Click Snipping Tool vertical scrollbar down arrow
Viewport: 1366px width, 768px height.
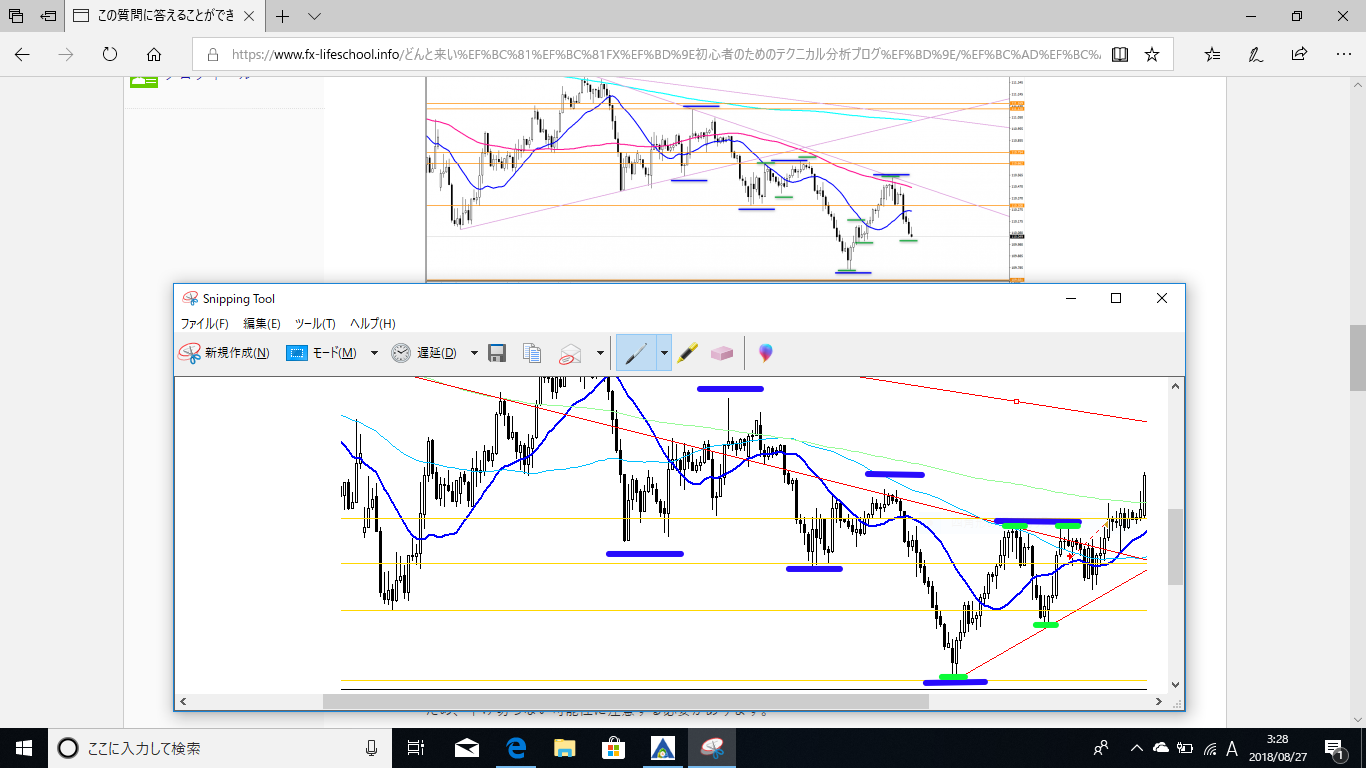point(1175,685)
